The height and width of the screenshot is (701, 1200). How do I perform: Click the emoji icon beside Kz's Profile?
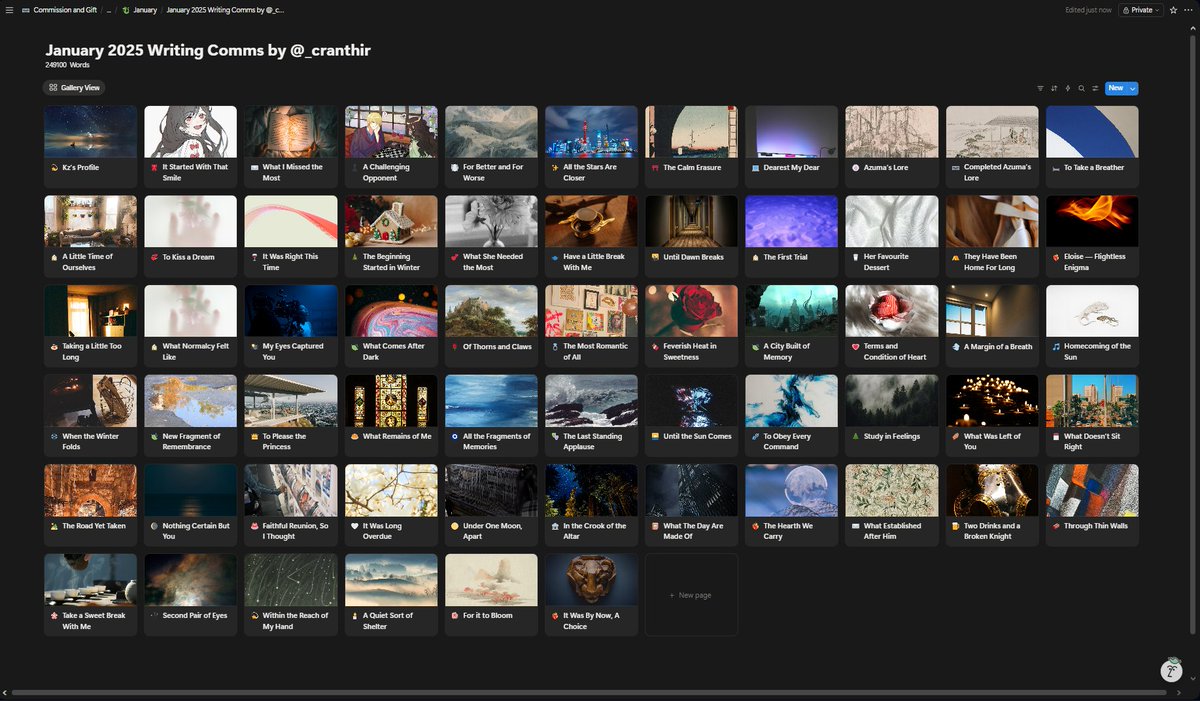[x=54, y=168]
